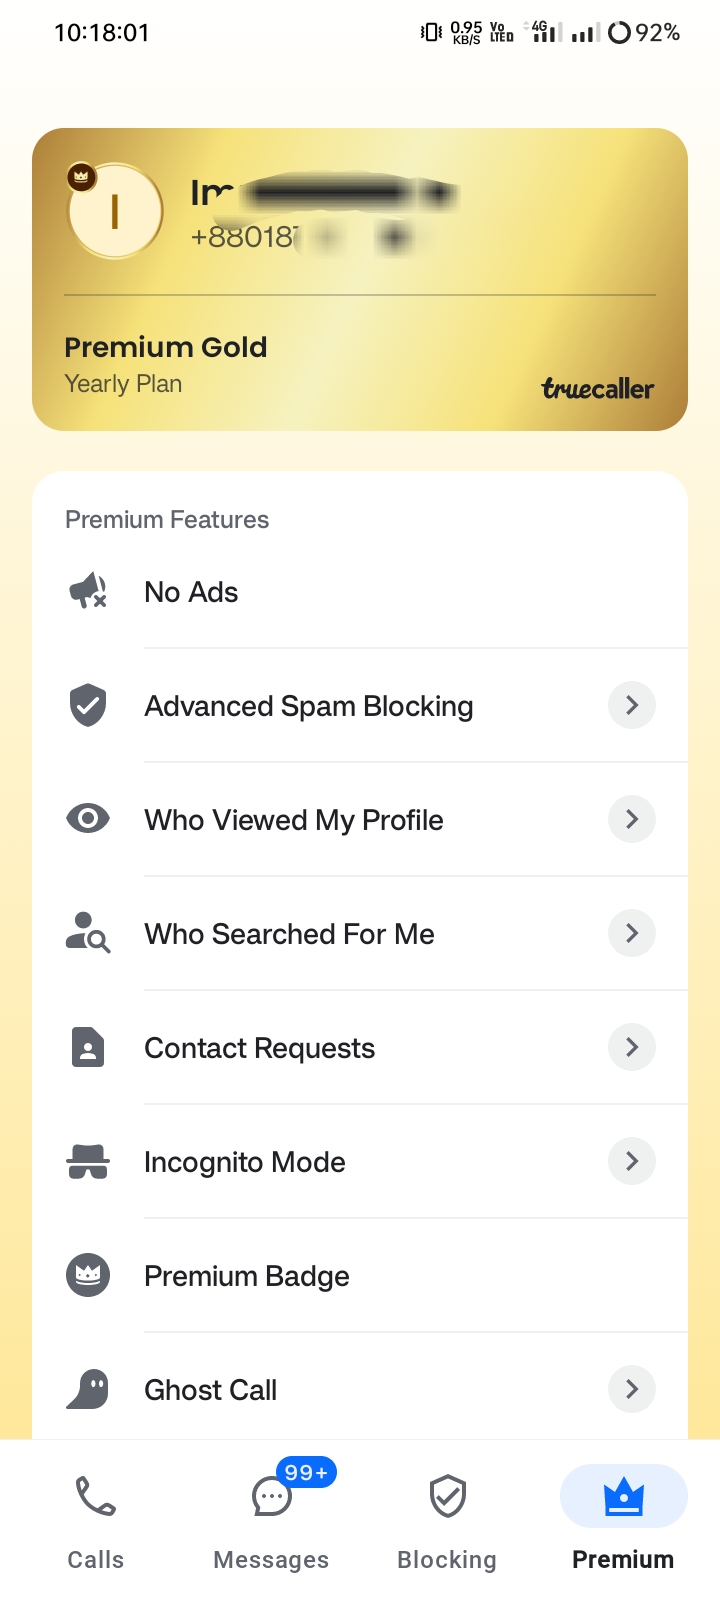Expand Advanced Spam Blocking using its chevron
The image size is (720, 1600).
631,705
